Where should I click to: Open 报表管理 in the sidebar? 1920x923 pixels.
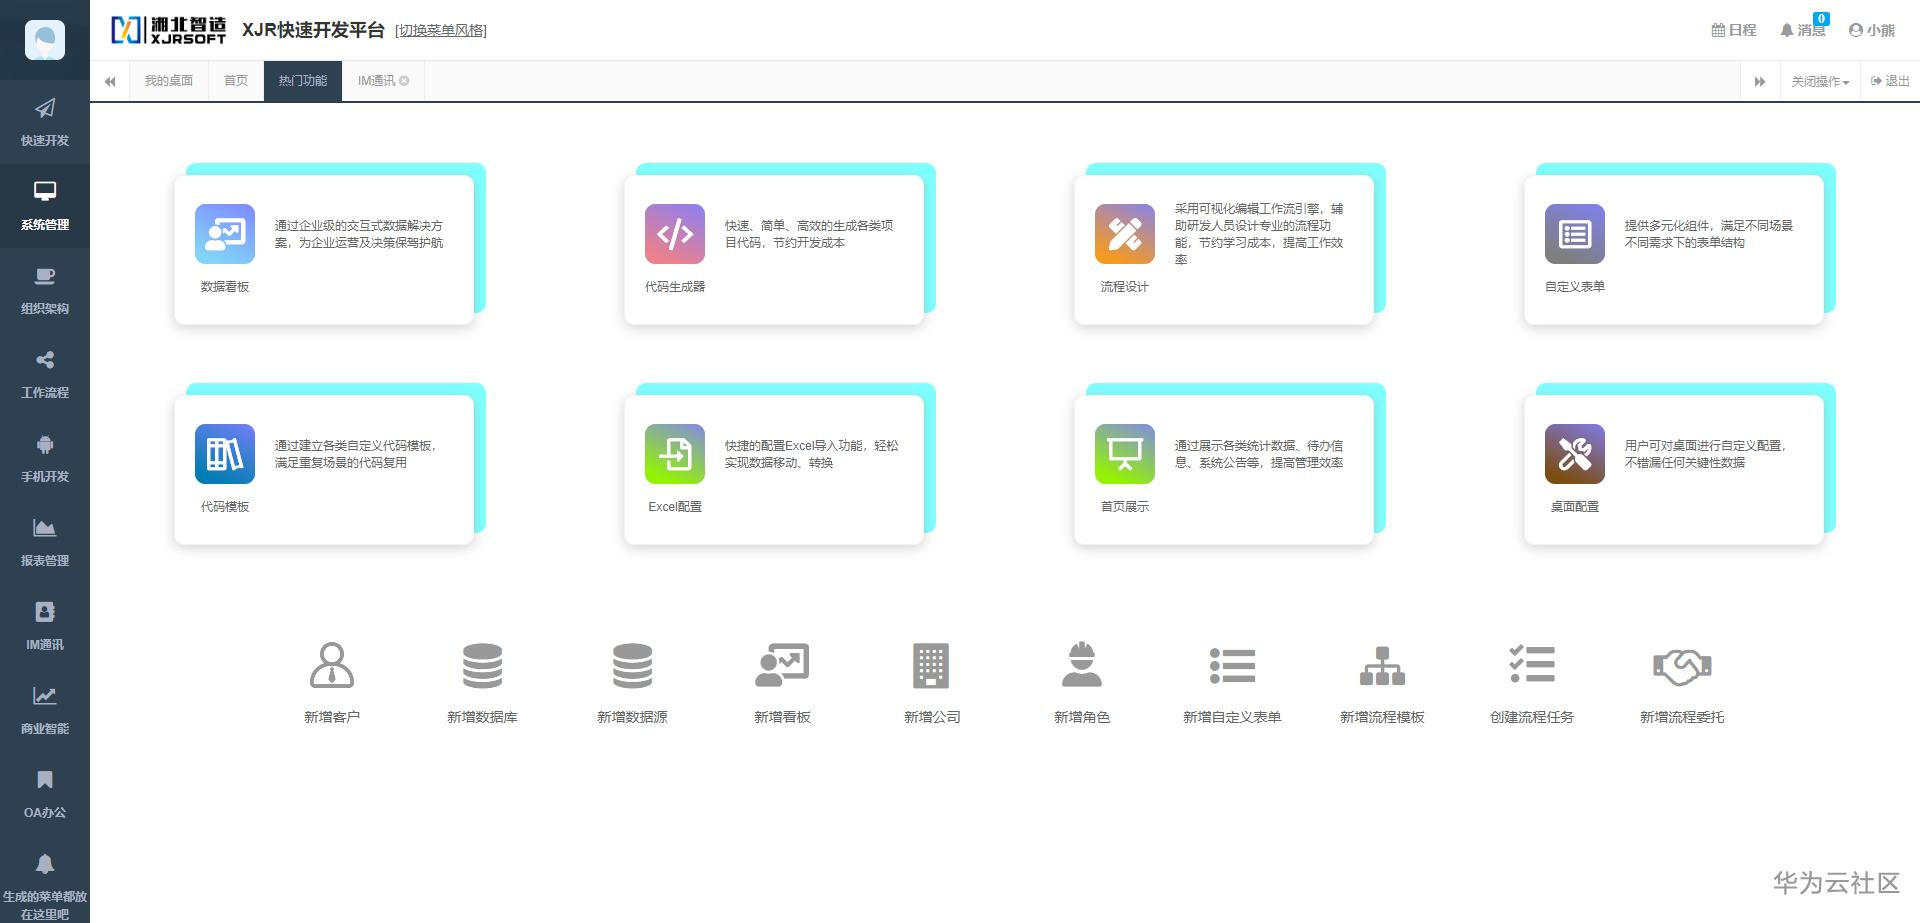pyautogui.click(x=45, y=542)
